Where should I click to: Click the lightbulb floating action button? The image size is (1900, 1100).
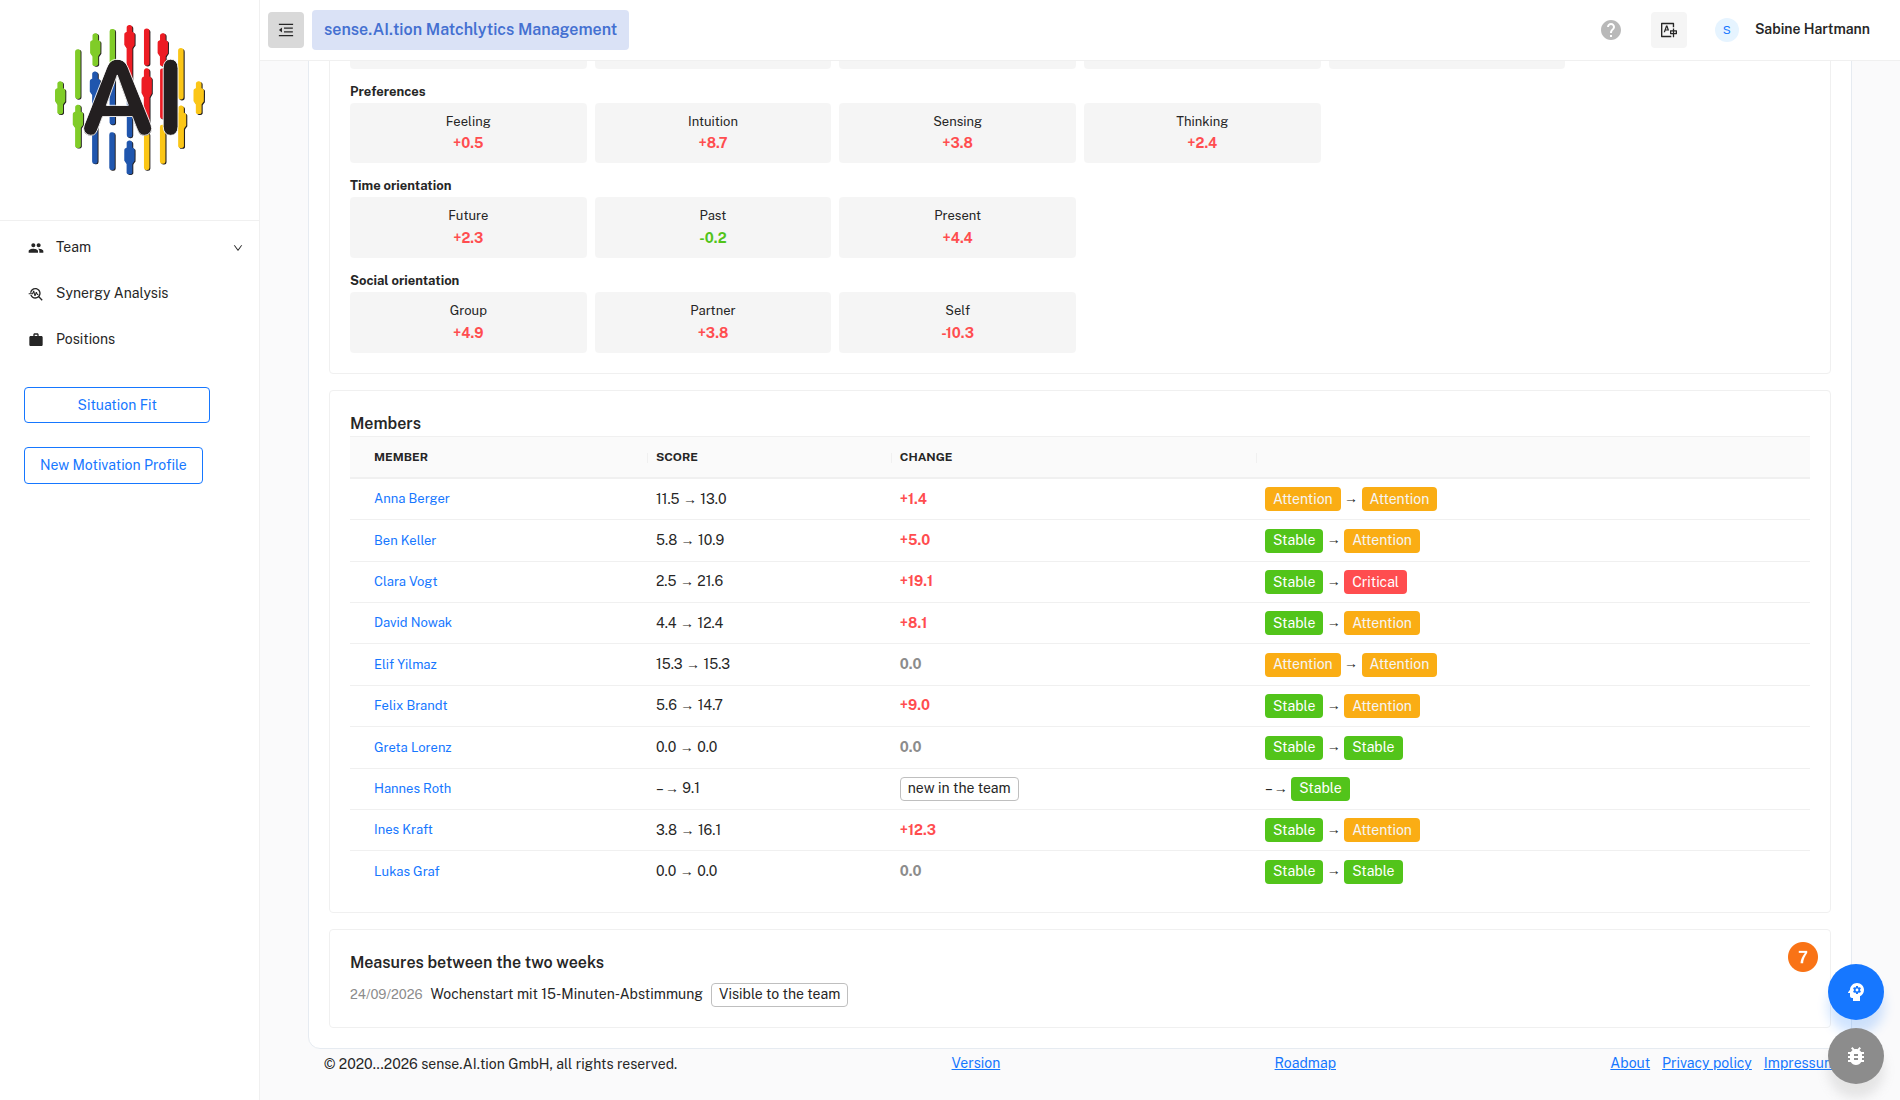(1855, 992)
